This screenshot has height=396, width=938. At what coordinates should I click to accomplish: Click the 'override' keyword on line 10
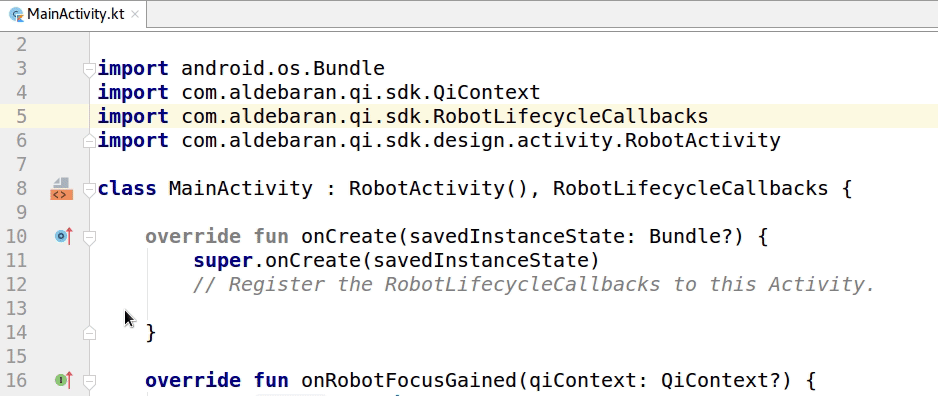click(193, 236)
